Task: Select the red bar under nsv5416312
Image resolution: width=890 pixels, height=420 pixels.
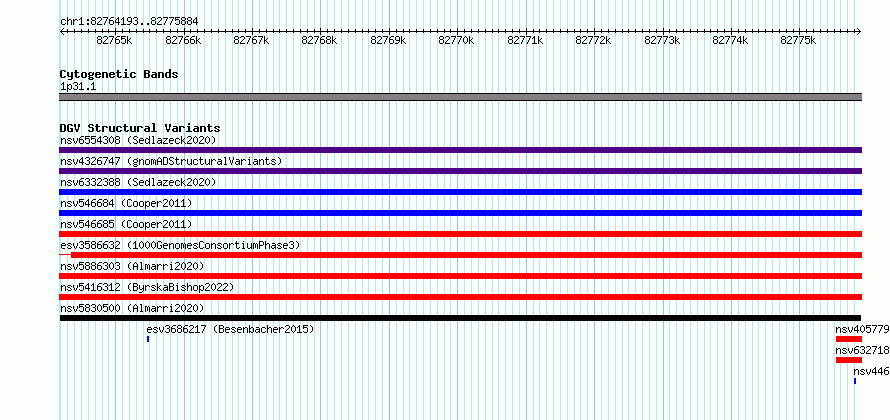Action: pos(461,297)
